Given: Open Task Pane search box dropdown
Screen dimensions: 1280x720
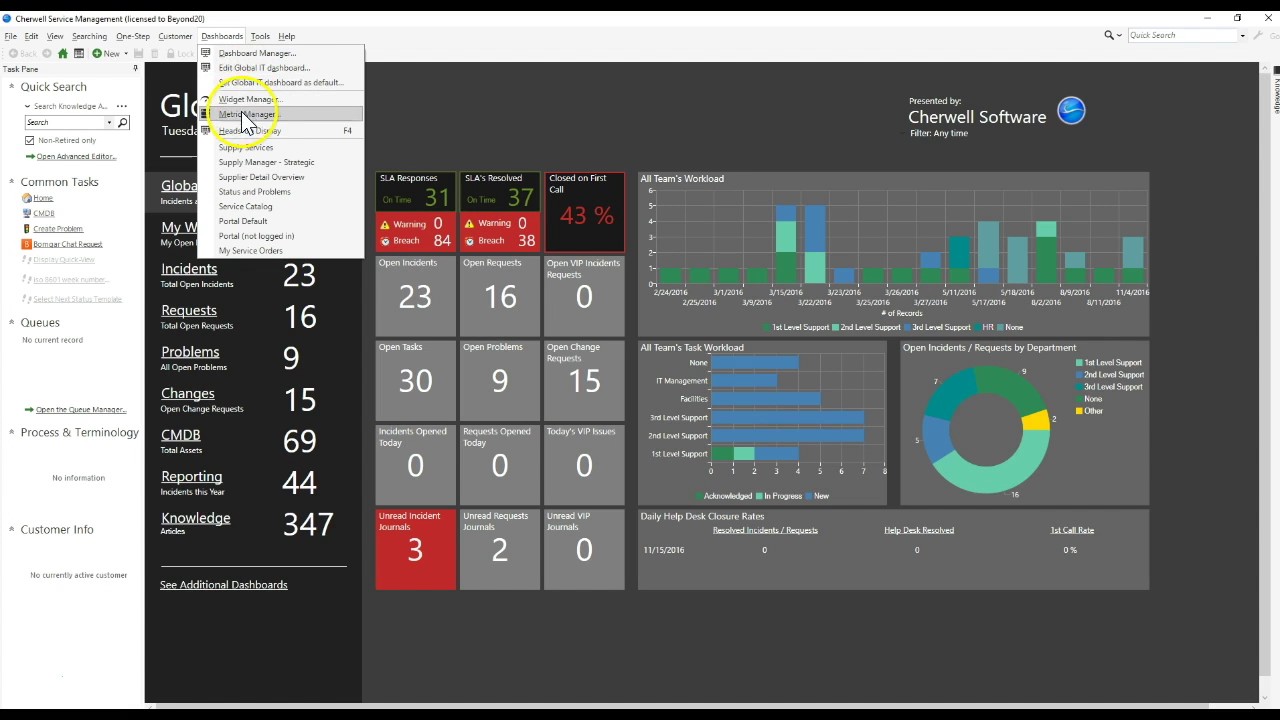Looking at the screenshot, I should point(110,122).
